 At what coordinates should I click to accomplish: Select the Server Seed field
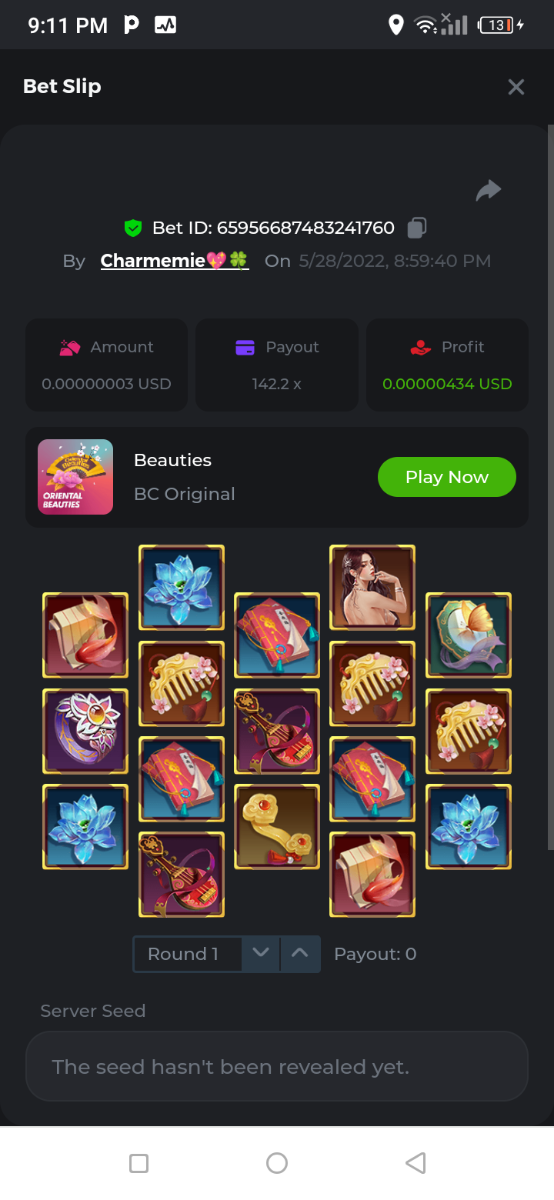pyautogui.click(x=276, y=1067)
